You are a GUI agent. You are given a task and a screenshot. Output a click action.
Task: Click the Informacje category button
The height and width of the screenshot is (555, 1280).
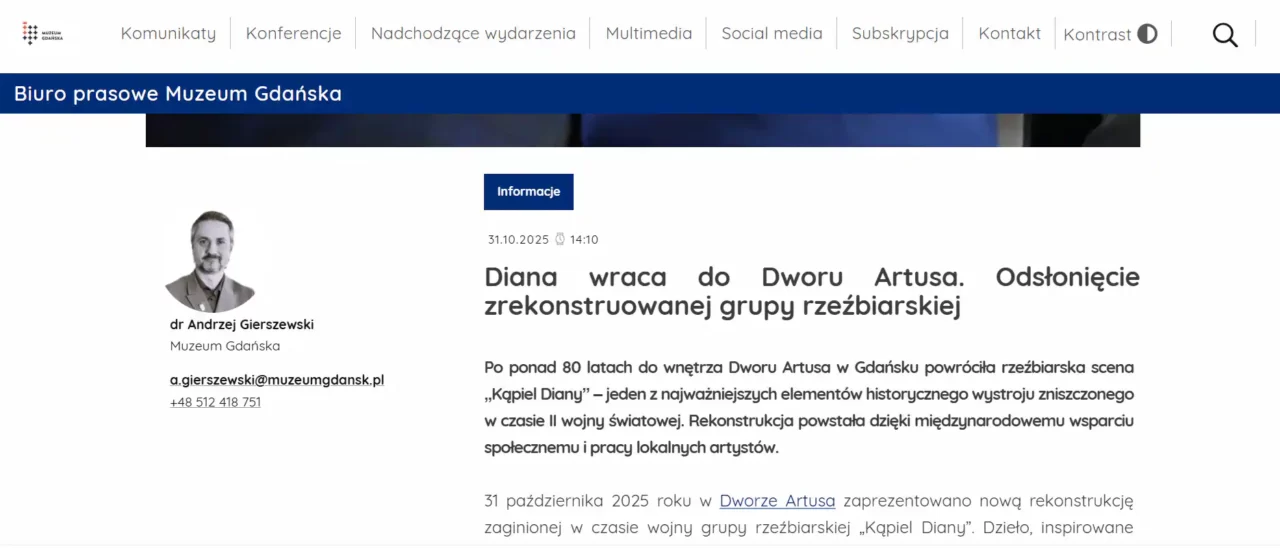[x=528, y=192]
